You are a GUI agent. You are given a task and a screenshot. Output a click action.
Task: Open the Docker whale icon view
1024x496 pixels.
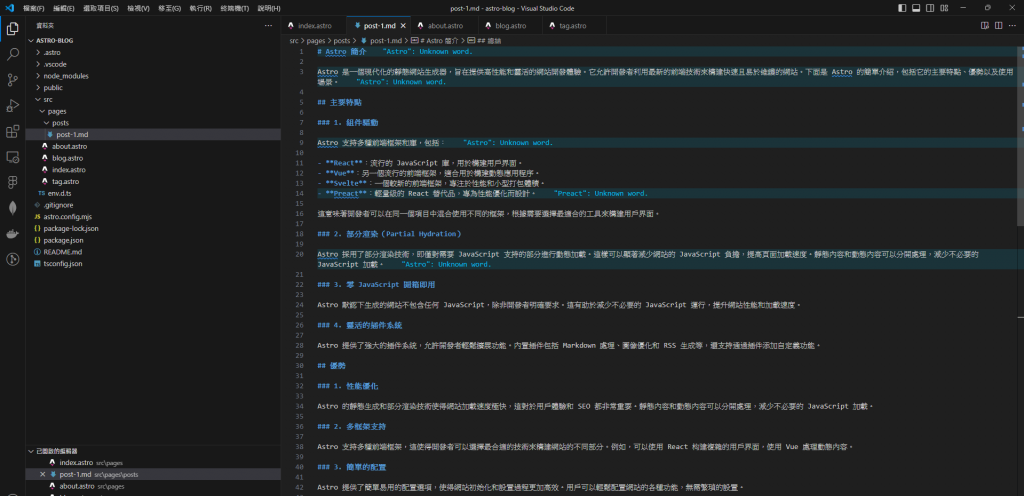(12, 234)
